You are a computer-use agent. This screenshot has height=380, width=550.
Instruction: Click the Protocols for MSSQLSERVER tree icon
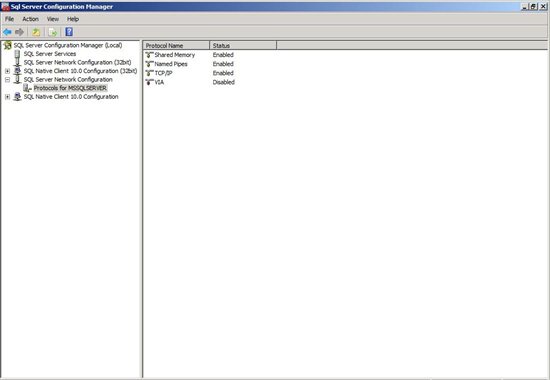point(27,88)
